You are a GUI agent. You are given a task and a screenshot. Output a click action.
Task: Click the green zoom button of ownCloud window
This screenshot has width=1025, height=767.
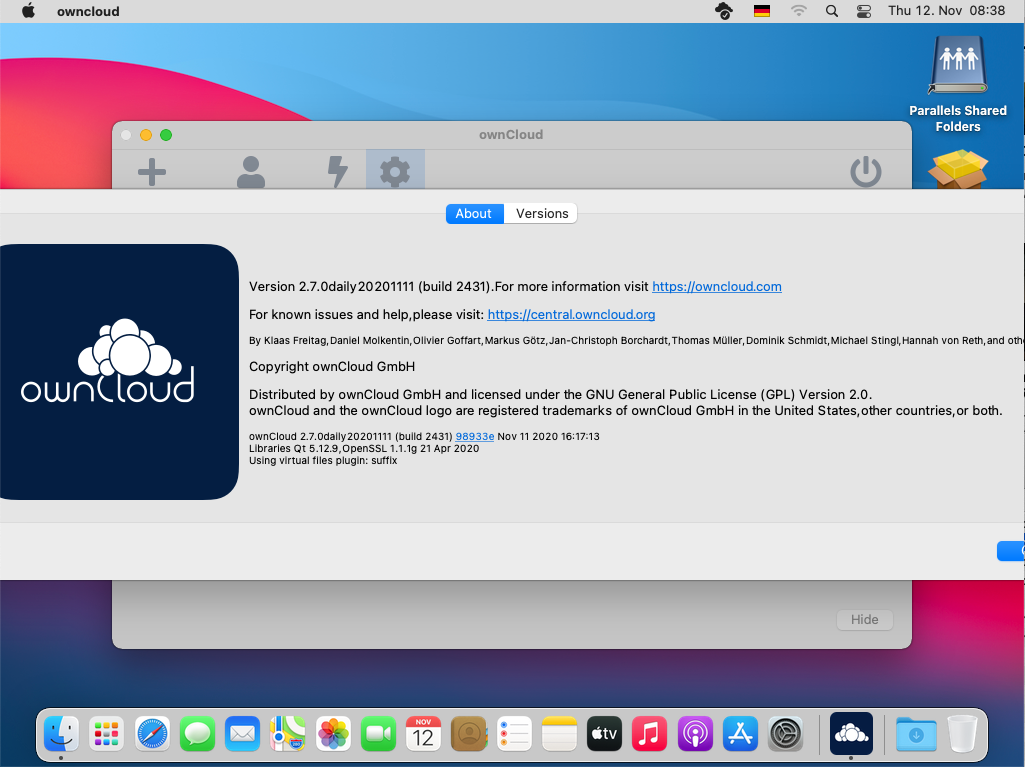click(166, 135)
